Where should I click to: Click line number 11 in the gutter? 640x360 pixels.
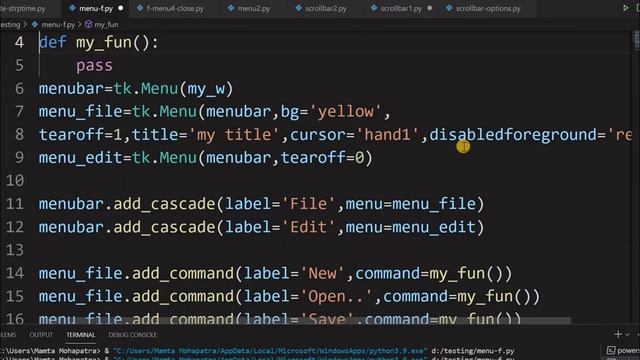pyautogui.click(x=15, y=204)
